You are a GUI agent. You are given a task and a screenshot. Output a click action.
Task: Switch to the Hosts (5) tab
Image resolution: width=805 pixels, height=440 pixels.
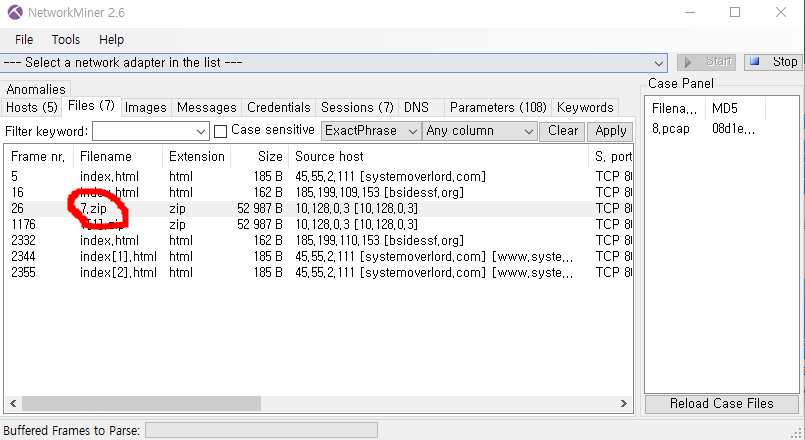[32, 107]
